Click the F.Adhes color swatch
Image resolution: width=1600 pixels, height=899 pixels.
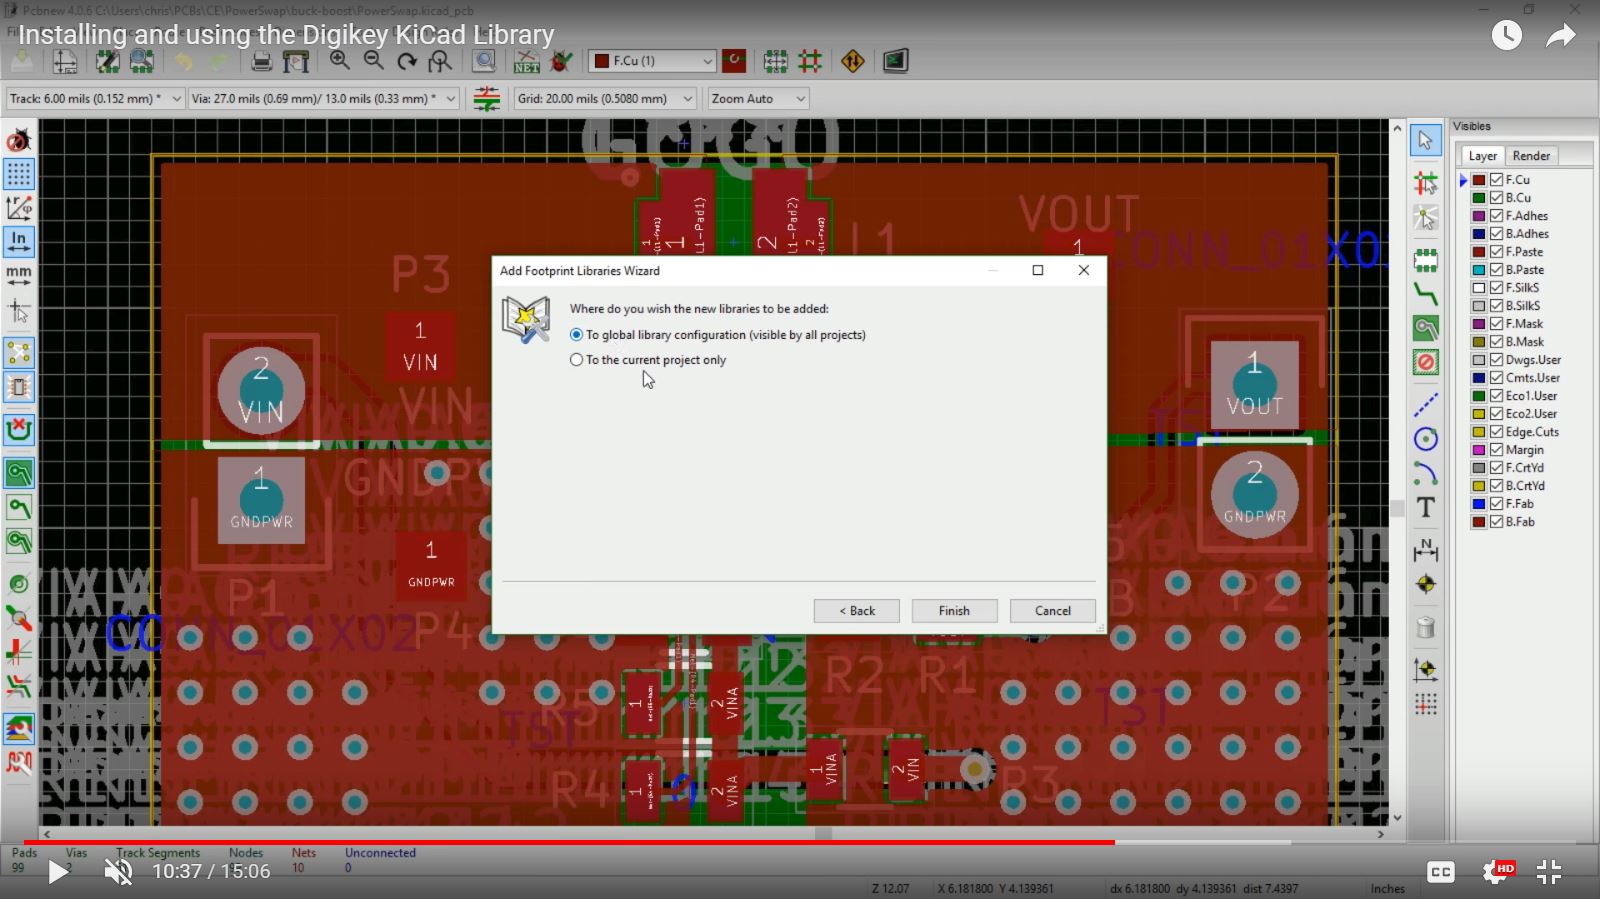coord(1478,216)
